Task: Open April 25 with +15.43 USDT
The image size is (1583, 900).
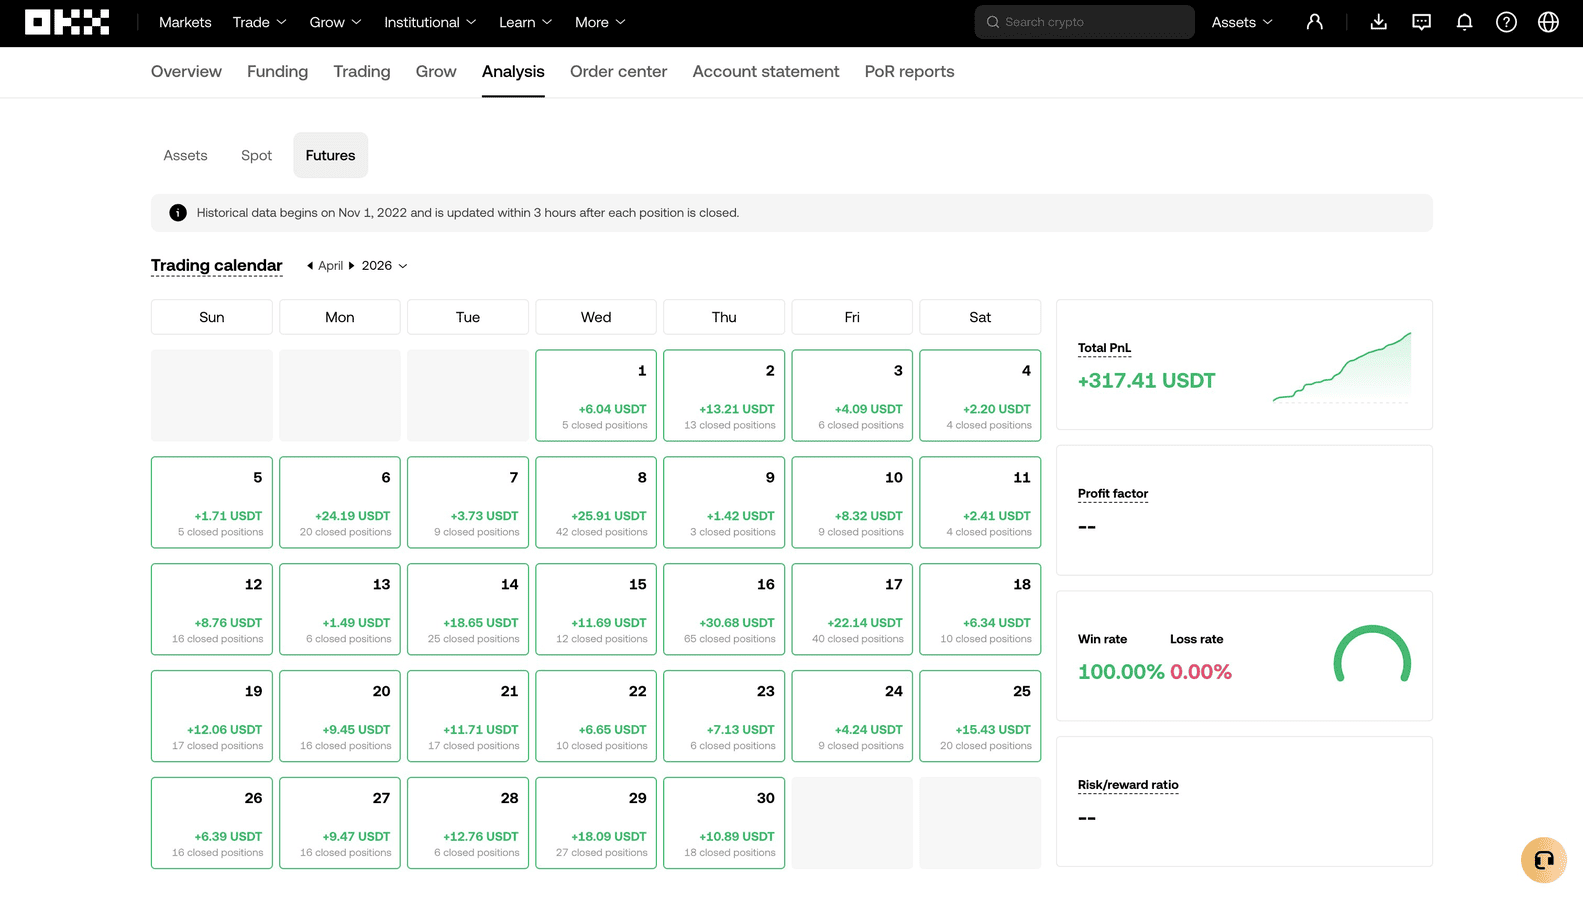Action: (980, 716)
